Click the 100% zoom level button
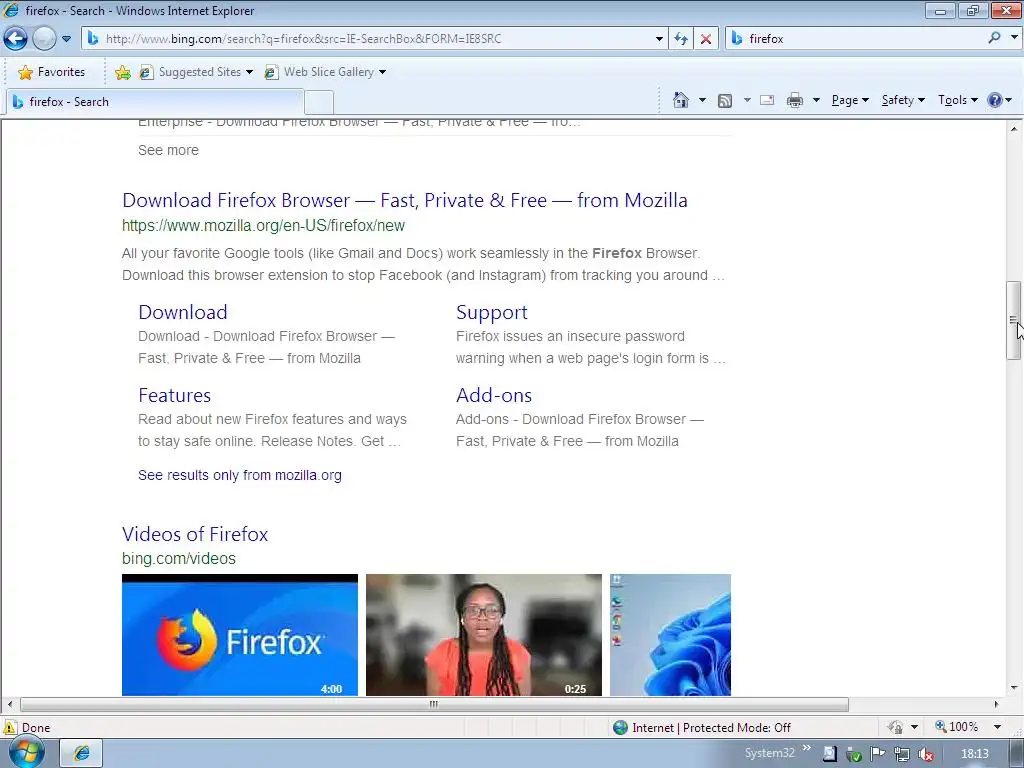The height and width of the screenshot is (768, 1024). coord(957,727)
